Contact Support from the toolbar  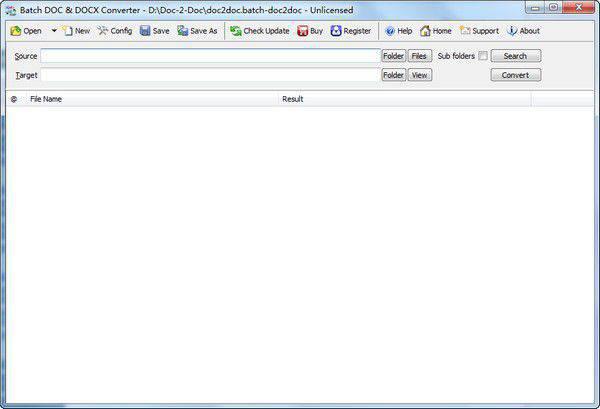(x=479, y=31)
